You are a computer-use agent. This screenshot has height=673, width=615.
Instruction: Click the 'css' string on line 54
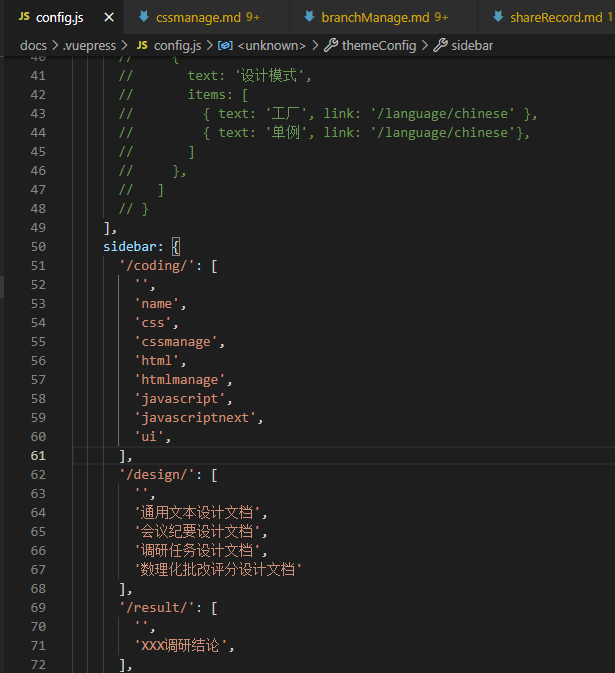153,323
